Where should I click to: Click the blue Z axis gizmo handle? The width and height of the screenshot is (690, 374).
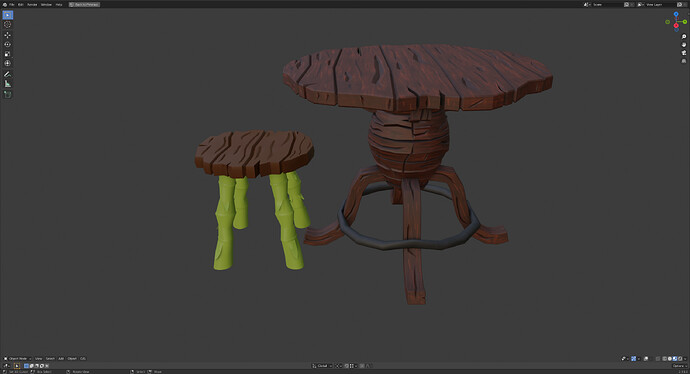coord(676,15)
